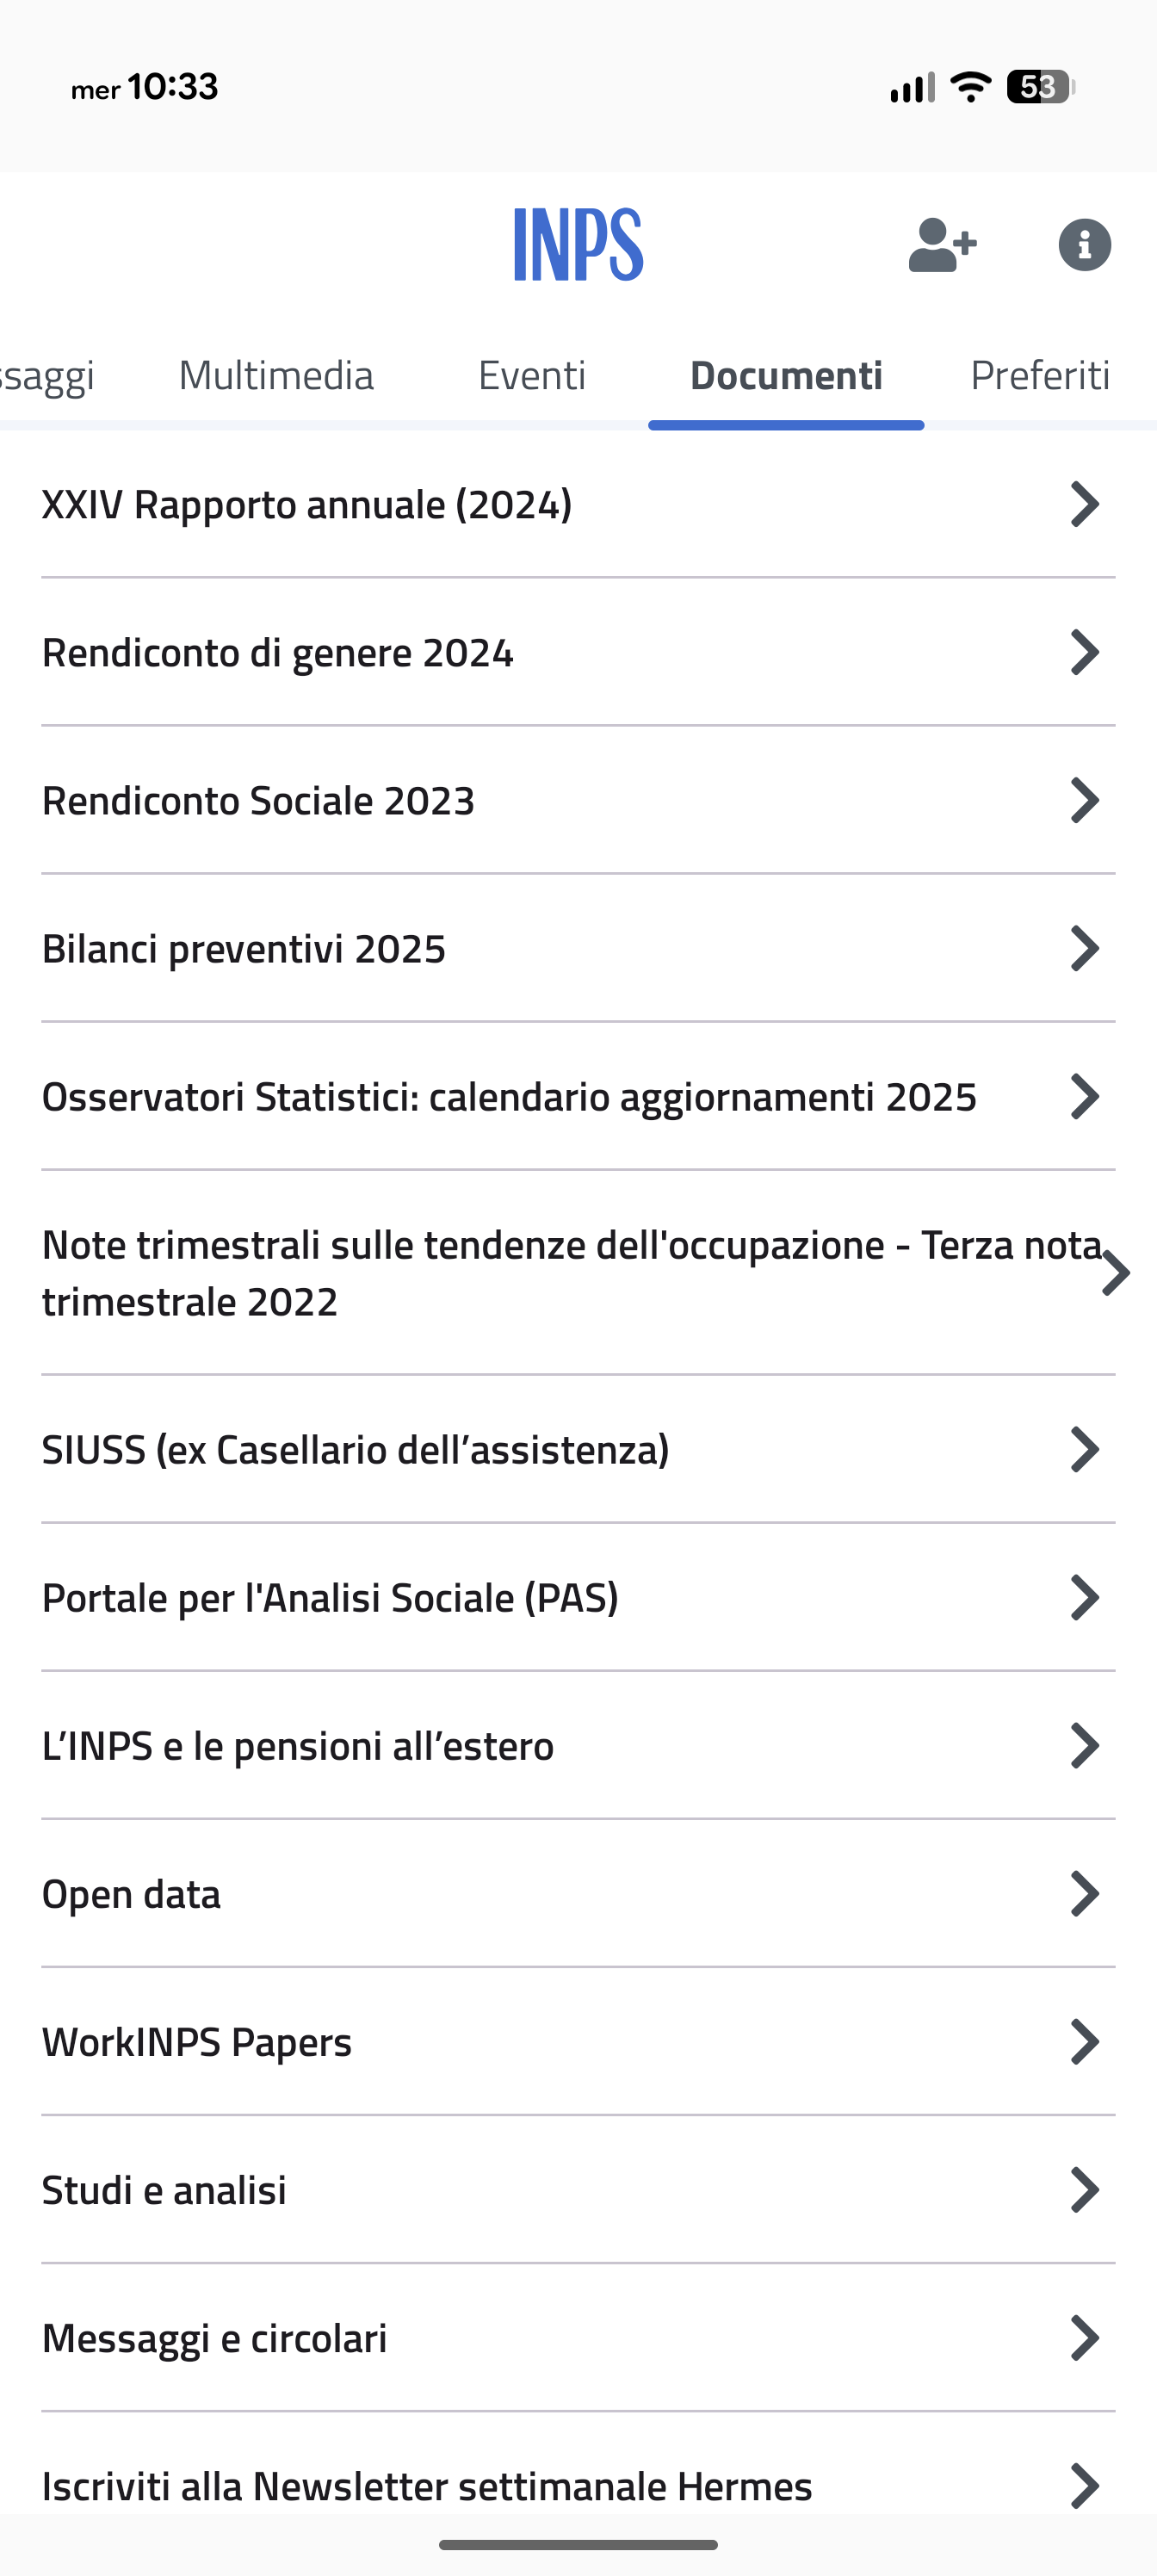Tap chevron beside XXIV Rapporto annuale (2024)
1157x2576 pixels.
pyautogui.click(x=1084, y=504)
